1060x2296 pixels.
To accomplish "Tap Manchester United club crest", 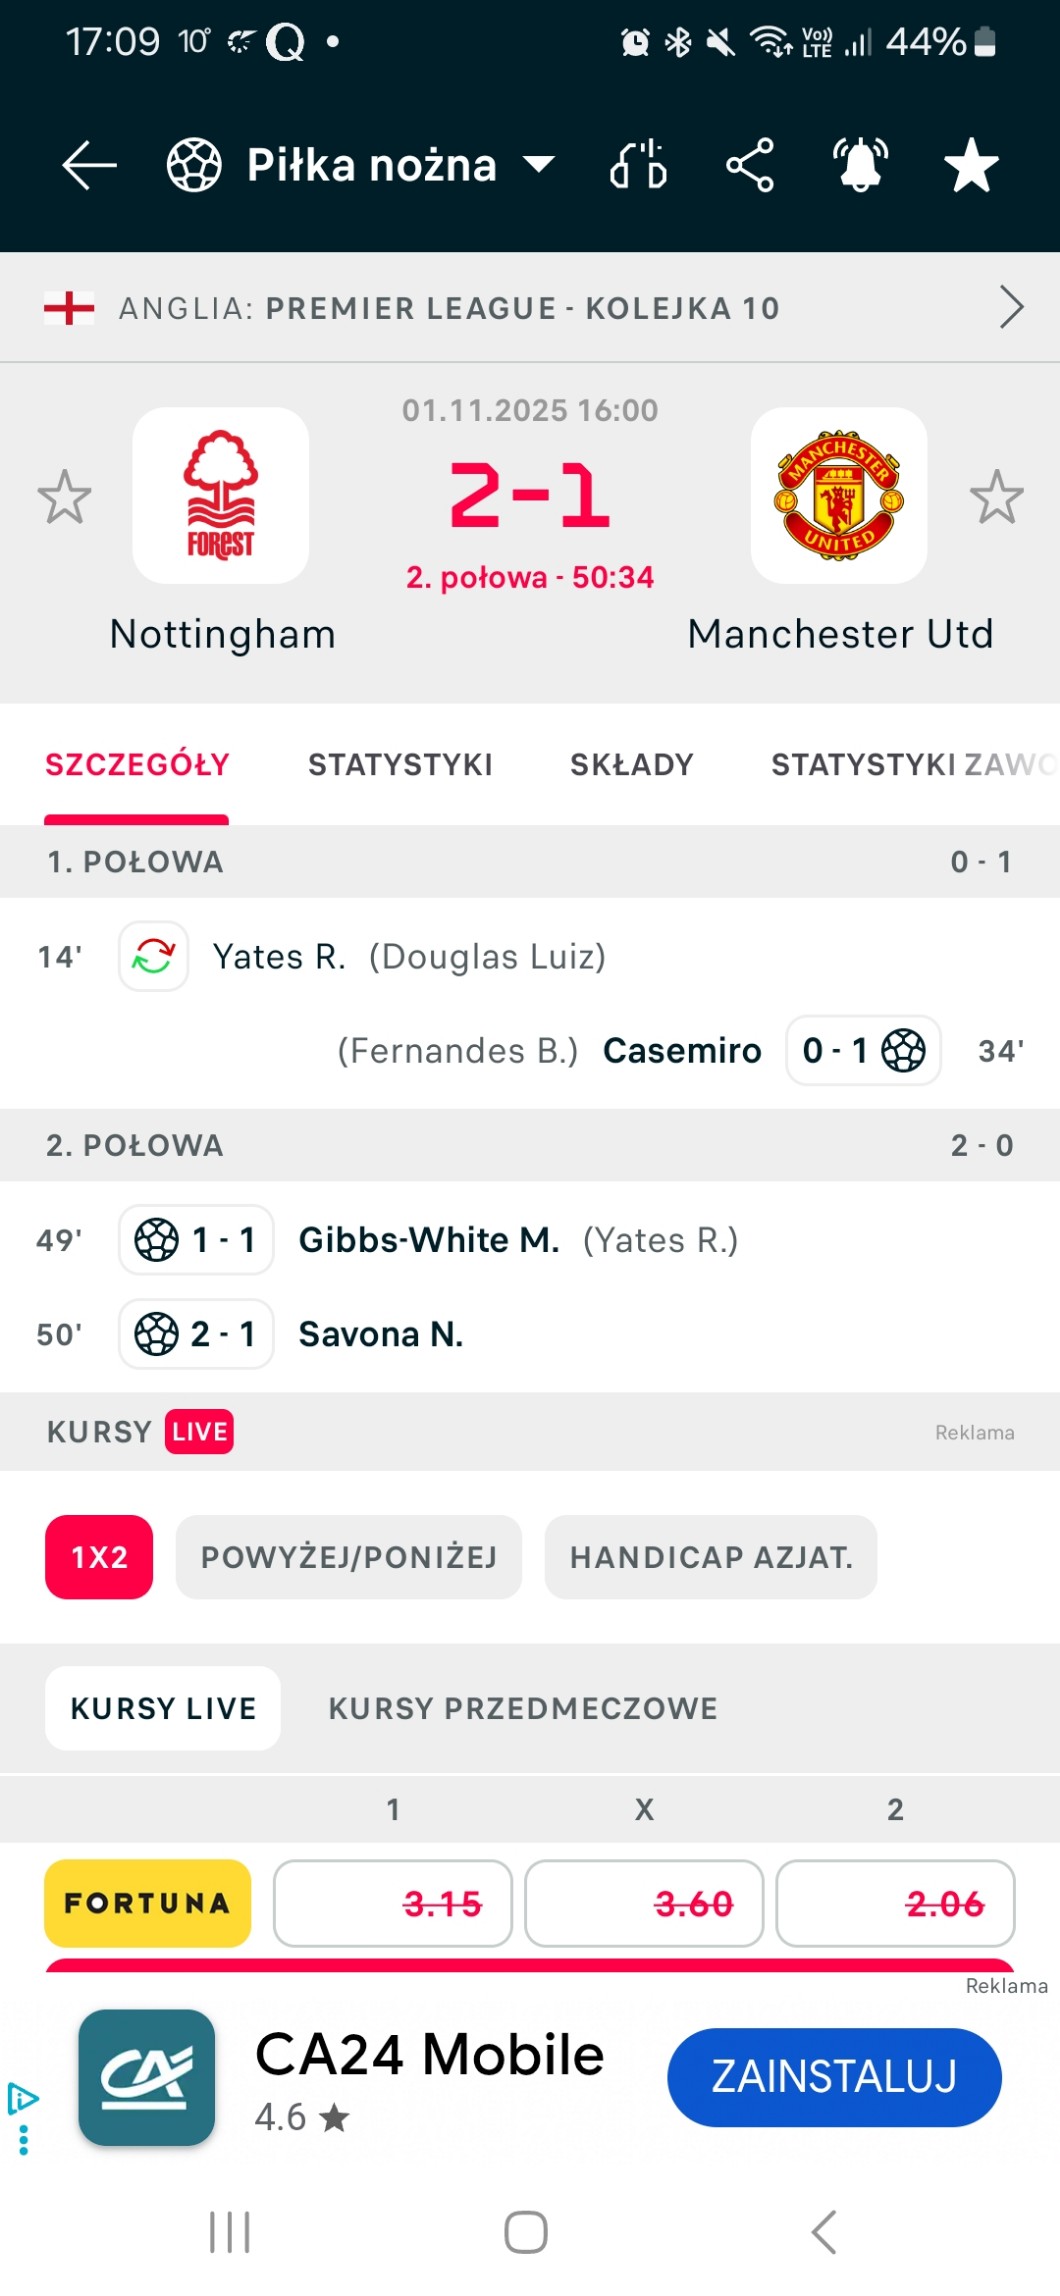I will click(x=839, y=496).
